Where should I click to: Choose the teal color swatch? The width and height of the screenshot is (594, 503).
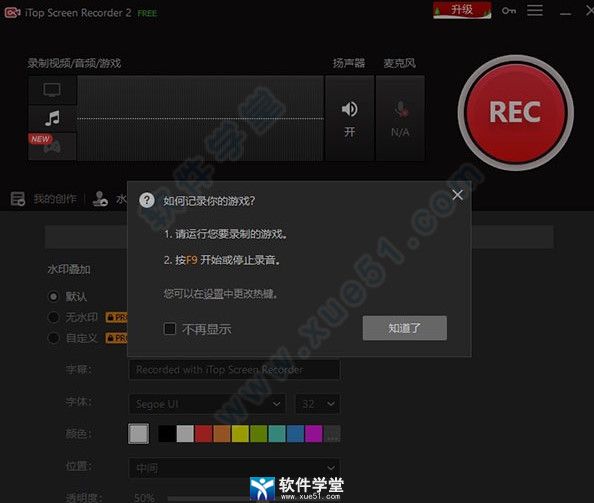point(277,434)
